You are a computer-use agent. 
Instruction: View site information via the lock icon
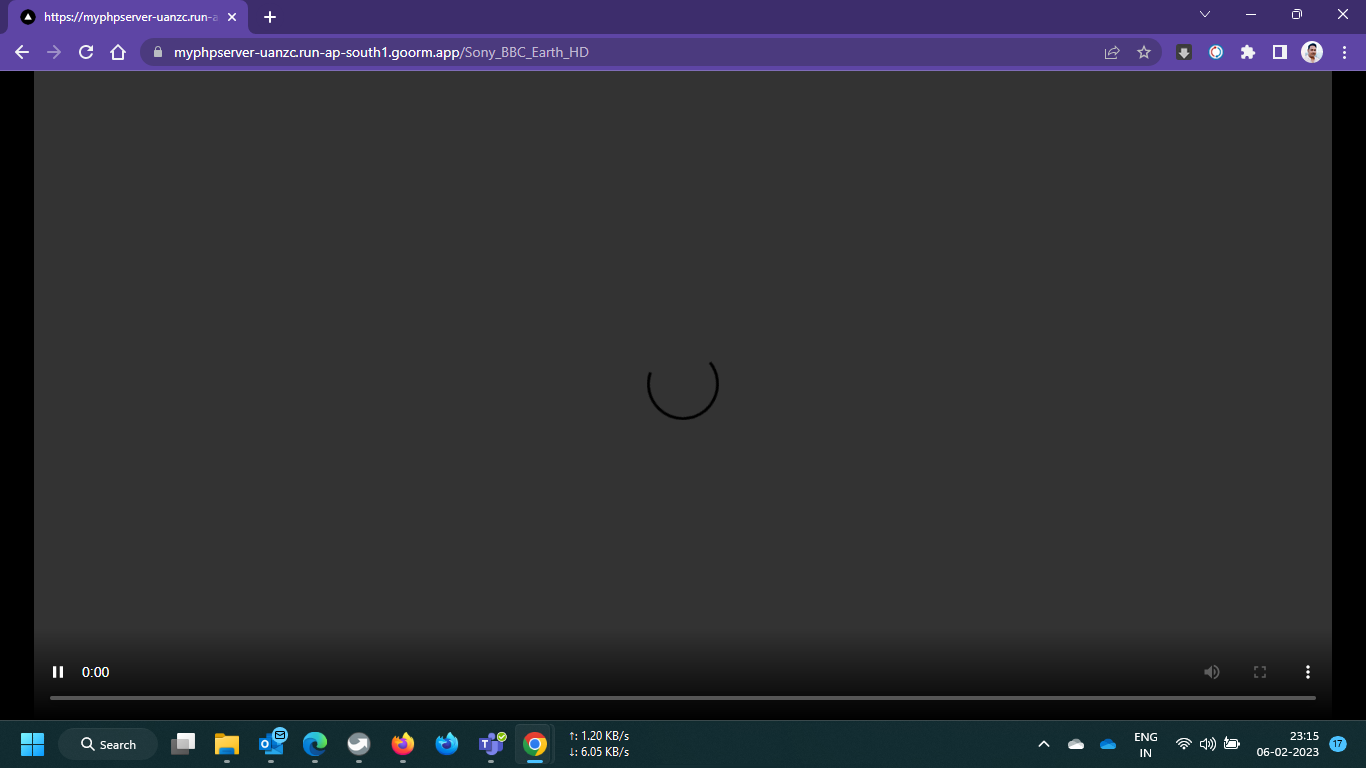click(x=157, y=52)
